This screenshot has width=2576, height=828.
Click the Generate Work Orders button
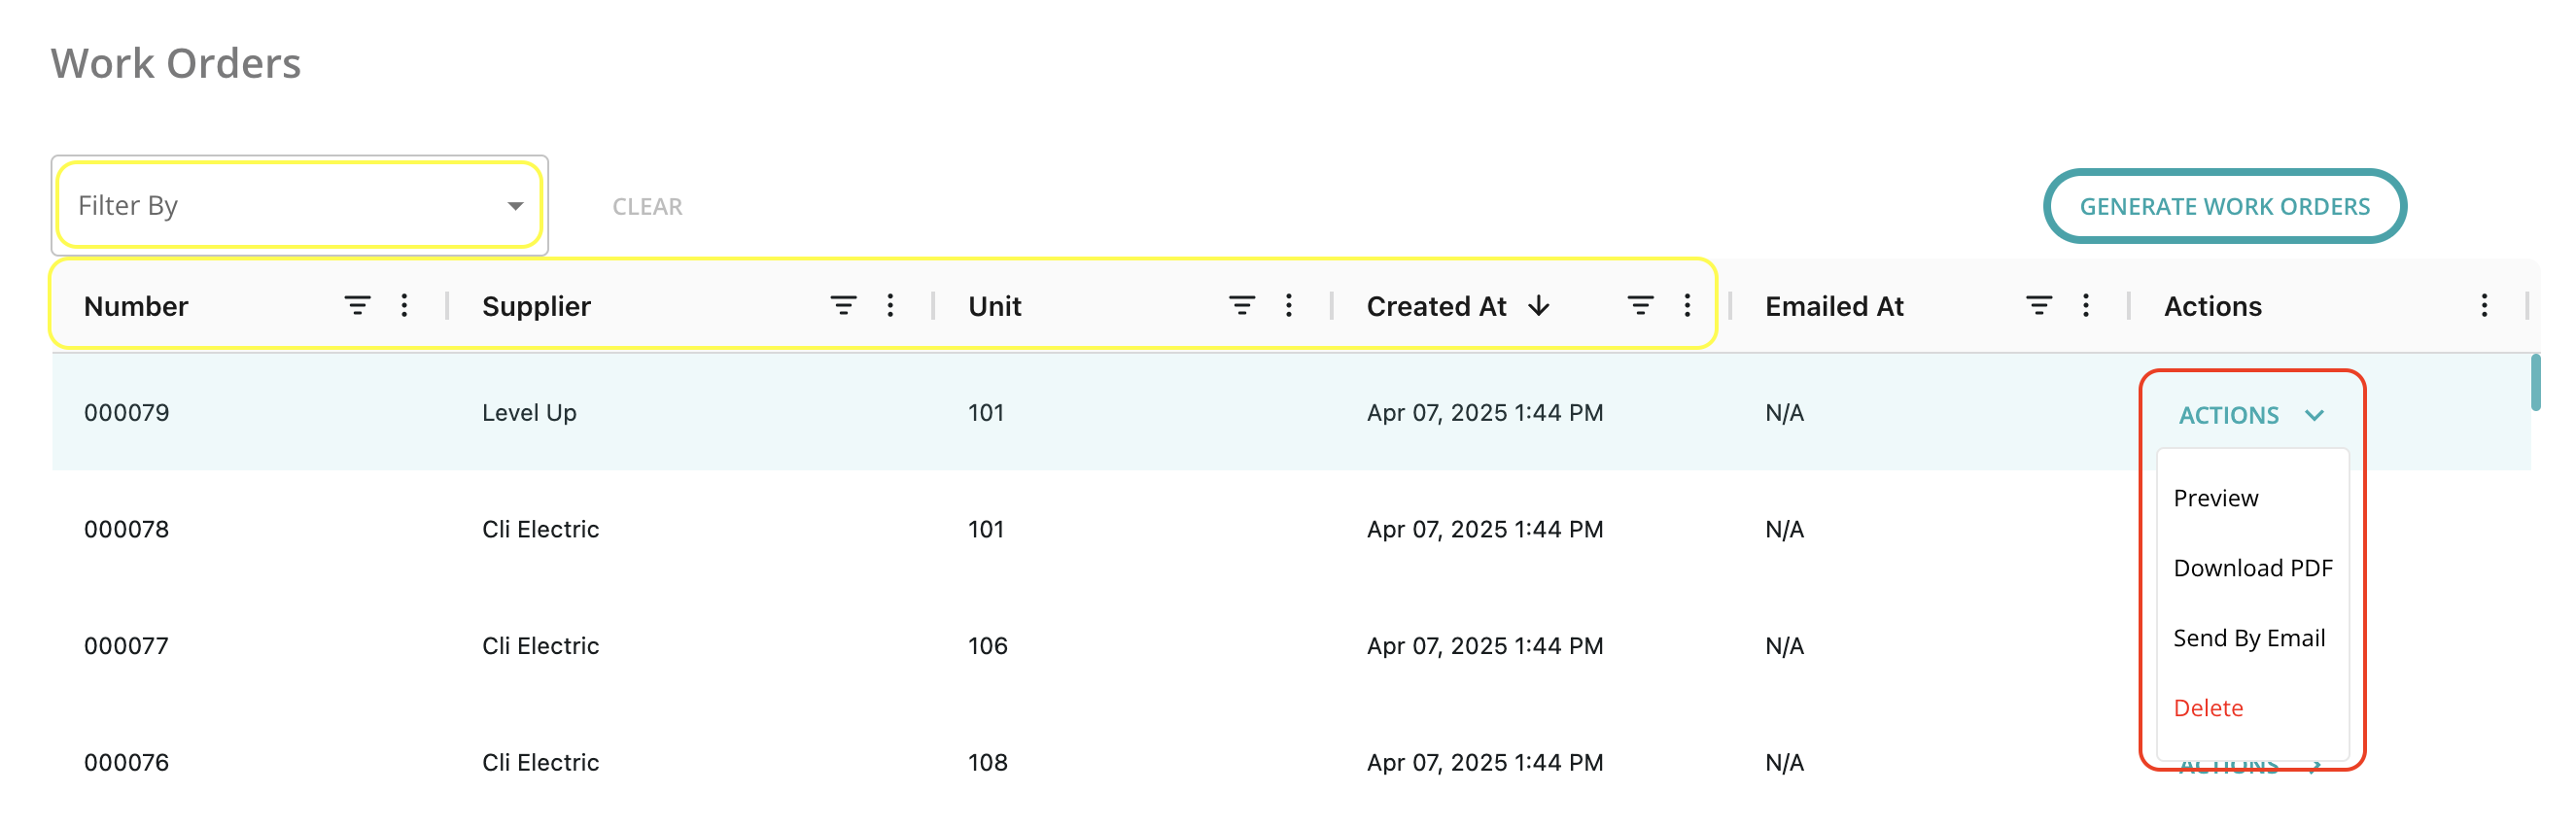point(2224,206)
